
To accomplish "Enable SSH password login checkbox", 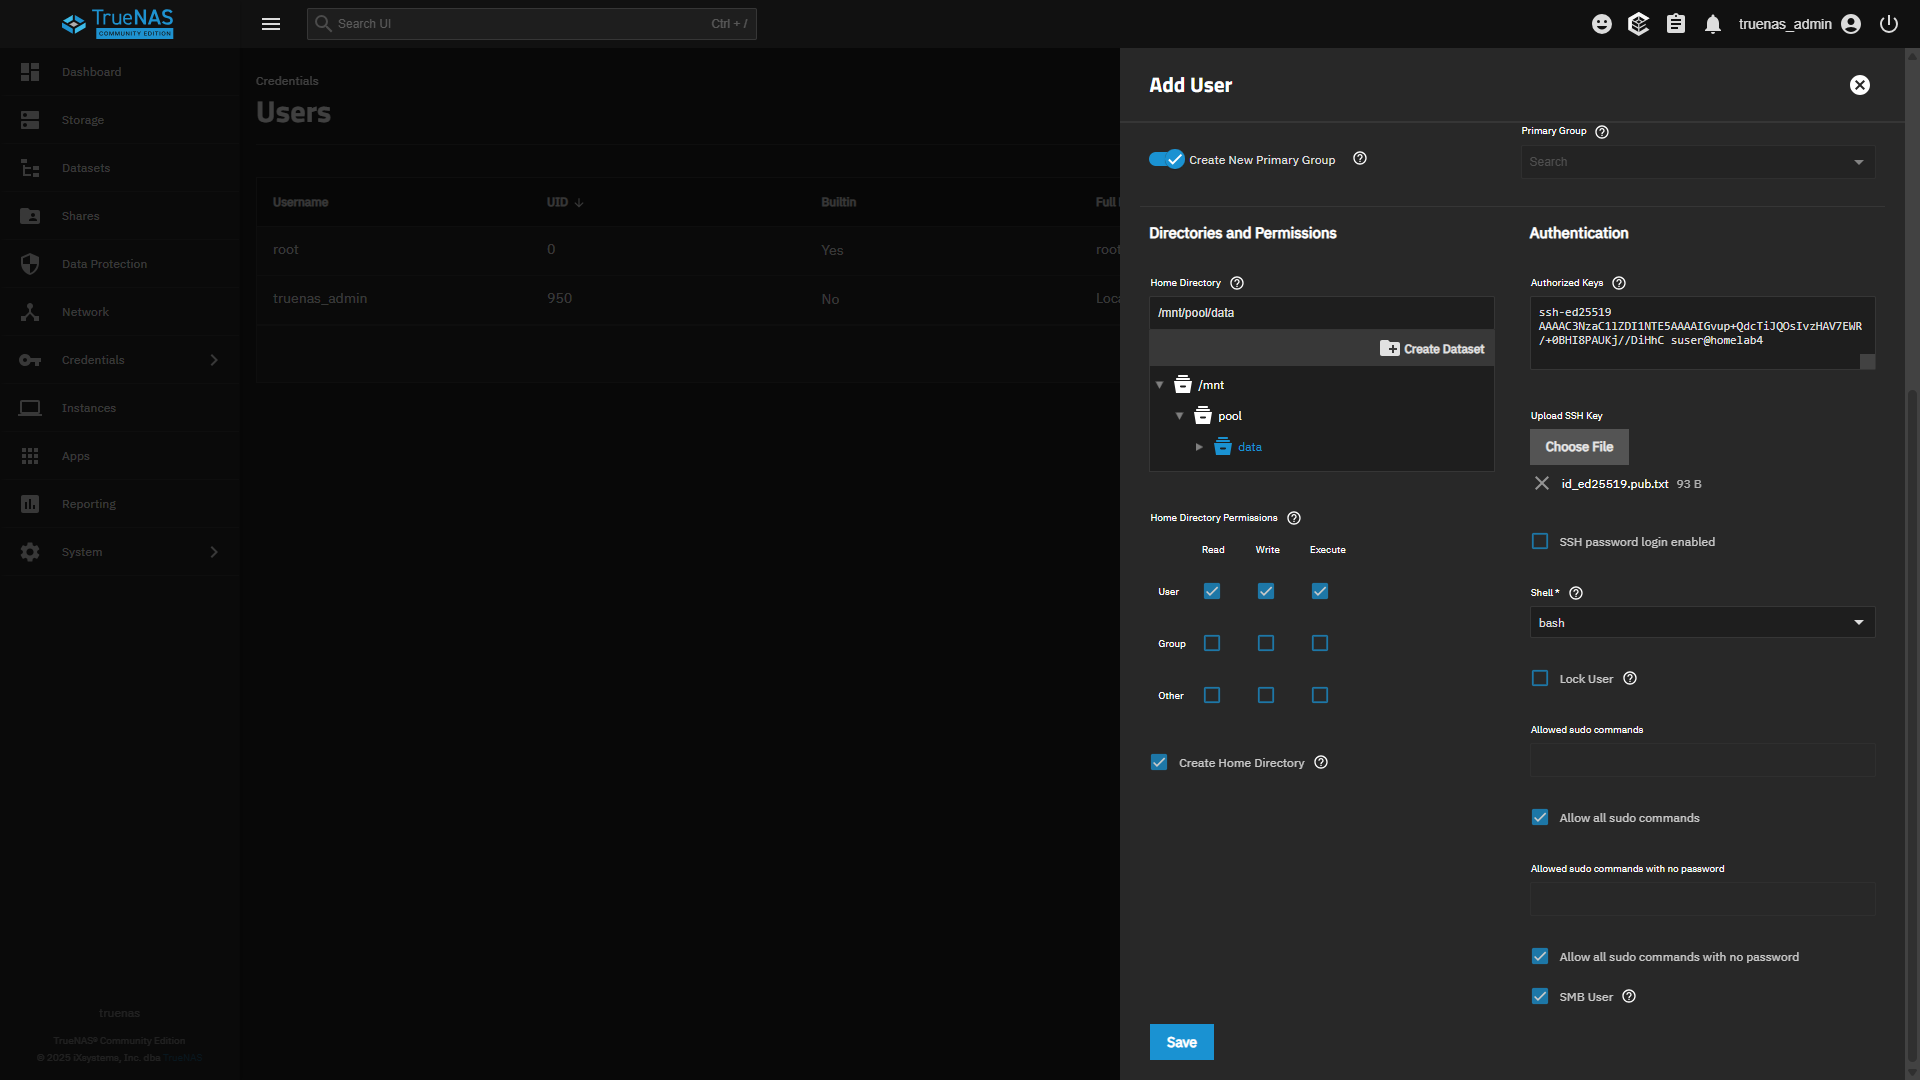I will tap(1540, 542).
